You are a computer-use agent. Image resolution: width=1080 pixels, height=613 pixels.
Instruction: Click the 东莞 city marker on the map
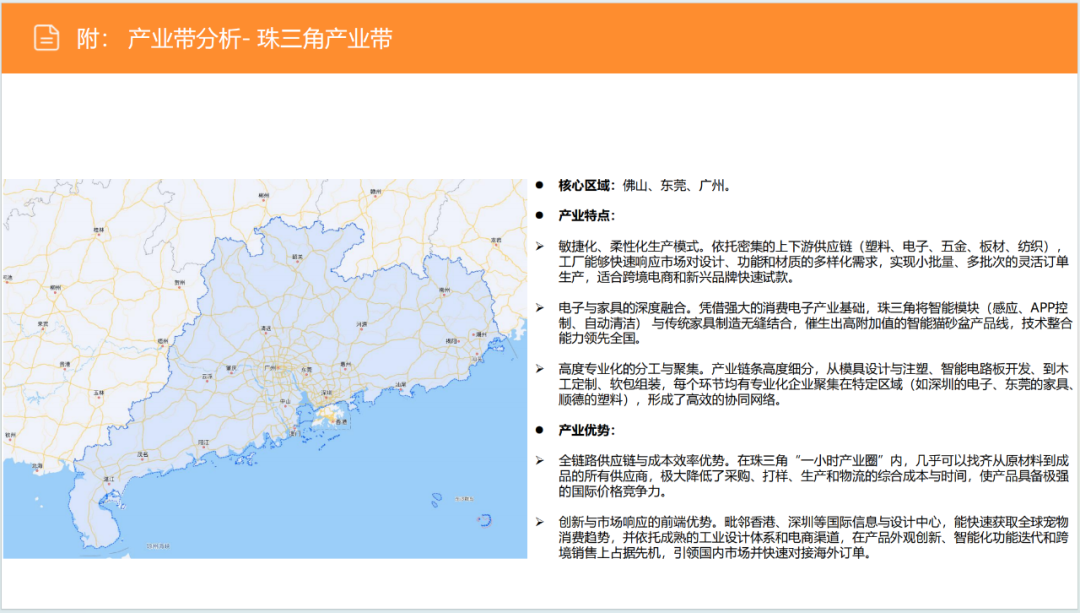click(x=308, y=369)
